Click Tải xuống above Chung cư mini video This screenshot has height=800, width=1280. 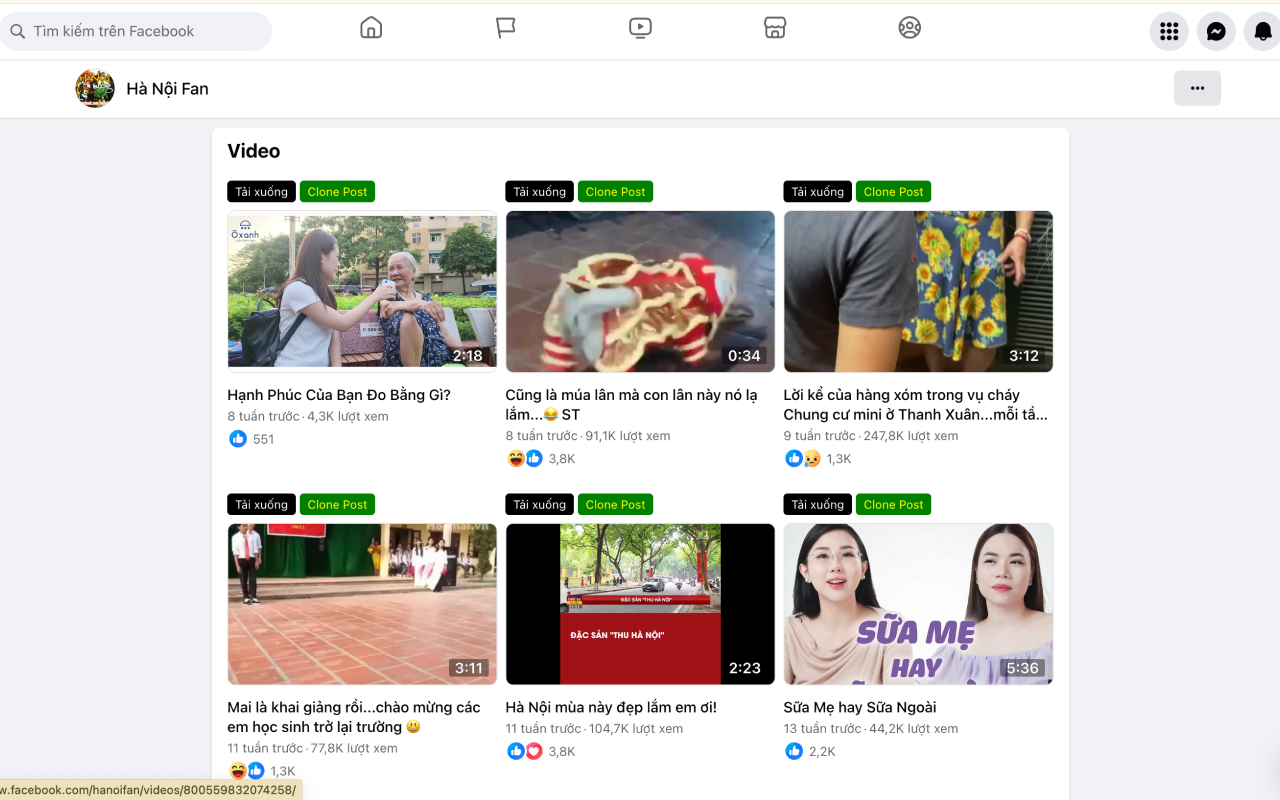(x=818, y=192)
